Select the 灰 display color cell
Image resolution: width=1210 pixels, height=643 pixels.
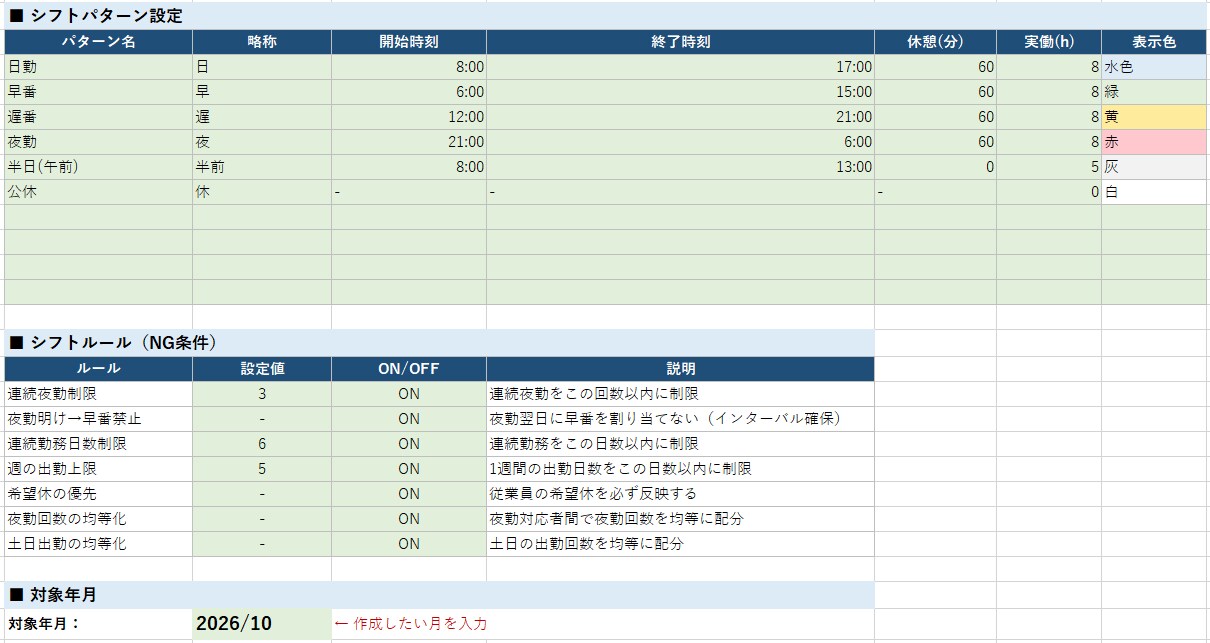(x=1155, y=167)
